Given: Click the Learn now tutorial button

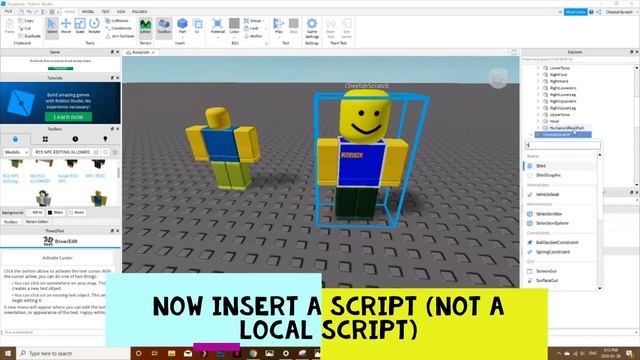Looking at the screenshot, I should point(68,117).
